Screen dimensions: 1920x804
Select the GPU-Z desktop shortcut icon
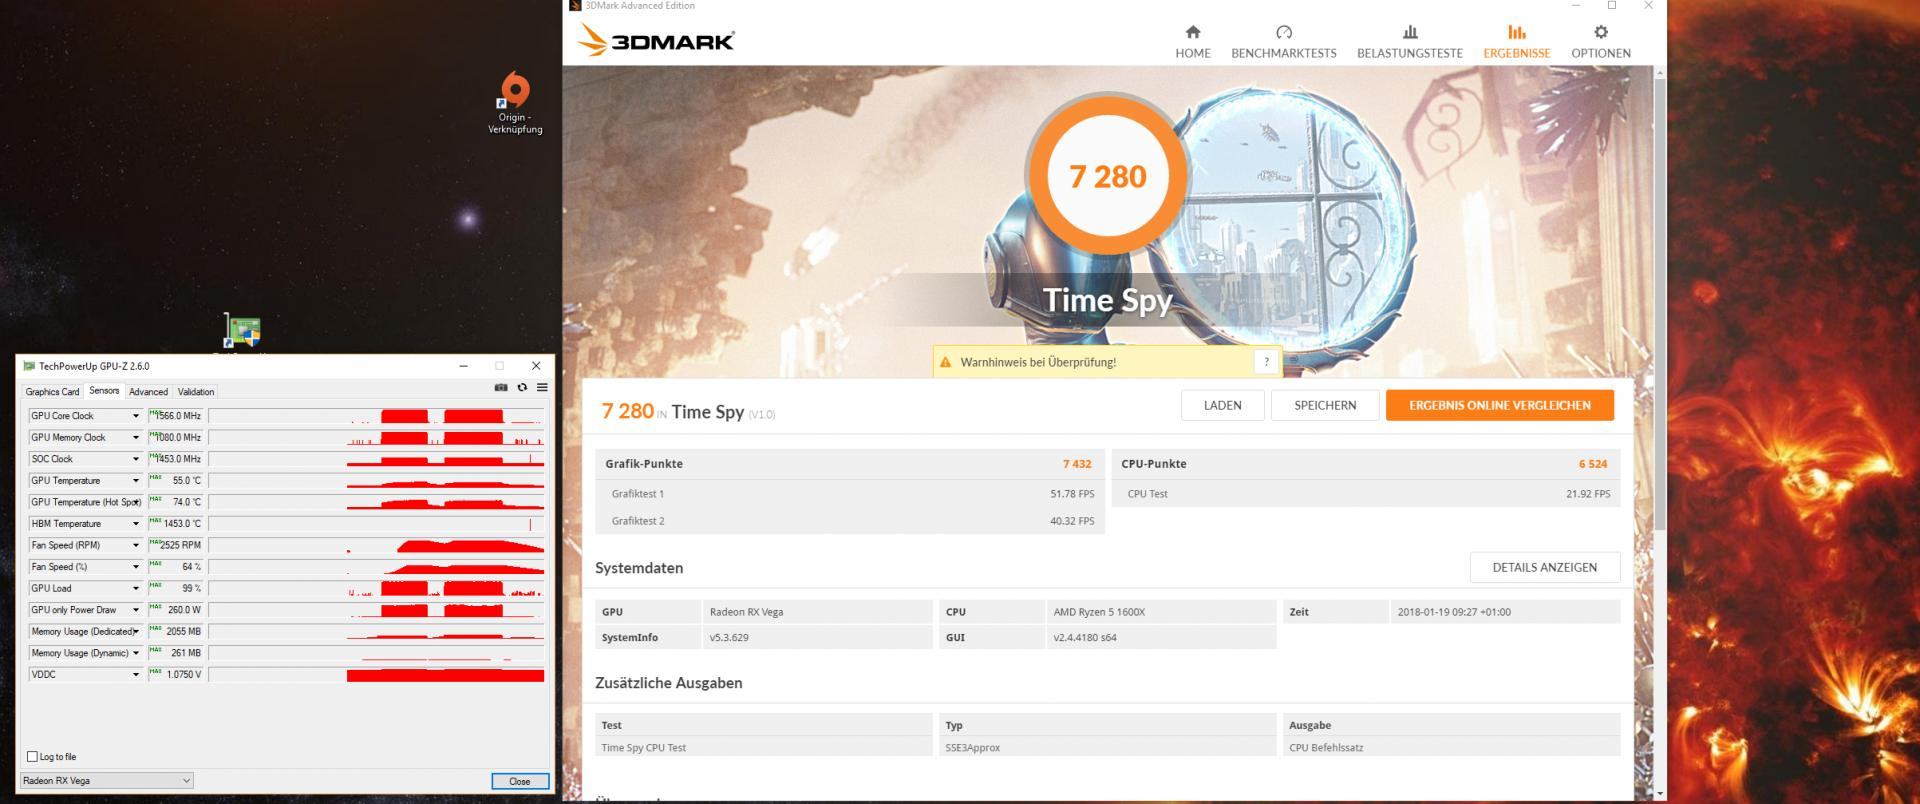pos(243,332)
